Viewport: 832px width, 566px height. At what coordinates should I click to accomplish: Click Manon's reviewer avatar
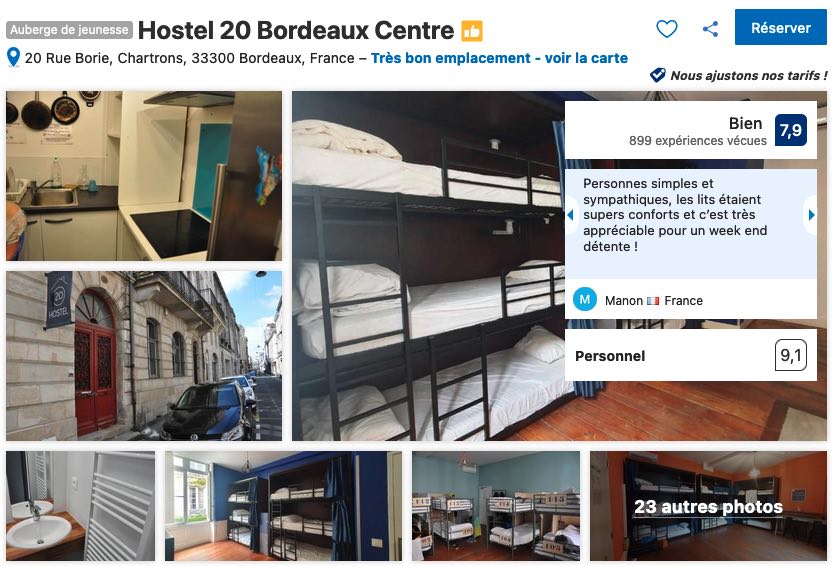pos(585,300)
